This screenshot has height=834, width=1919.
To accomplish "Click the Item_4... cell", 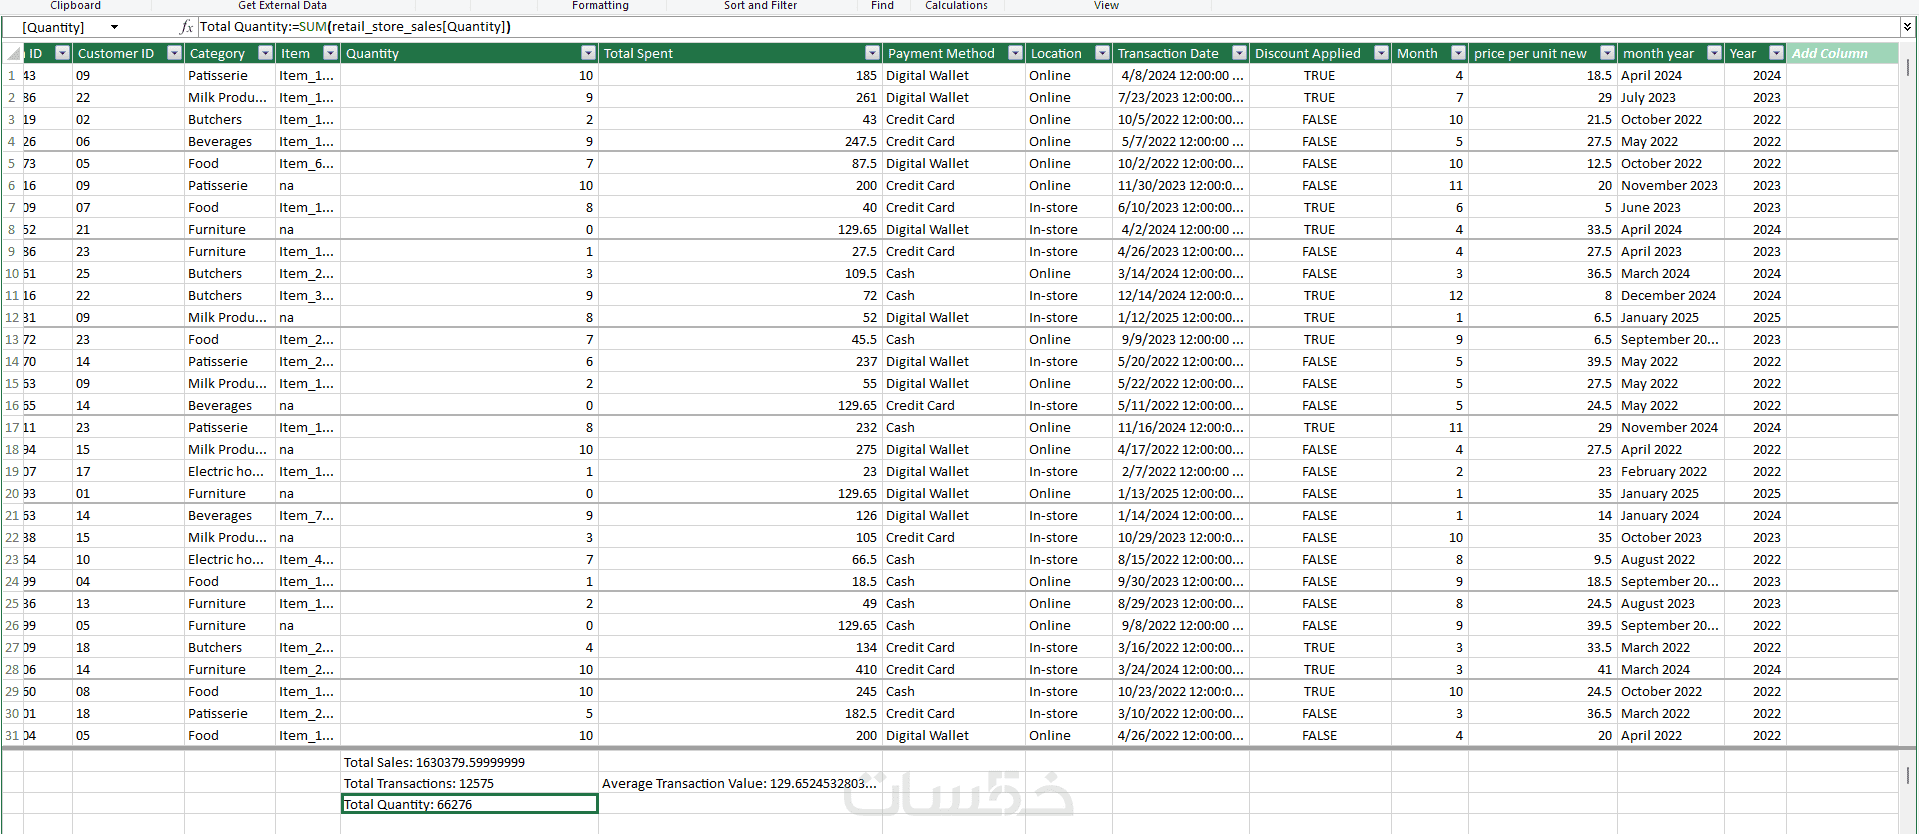I will click(x=307, y=559).
